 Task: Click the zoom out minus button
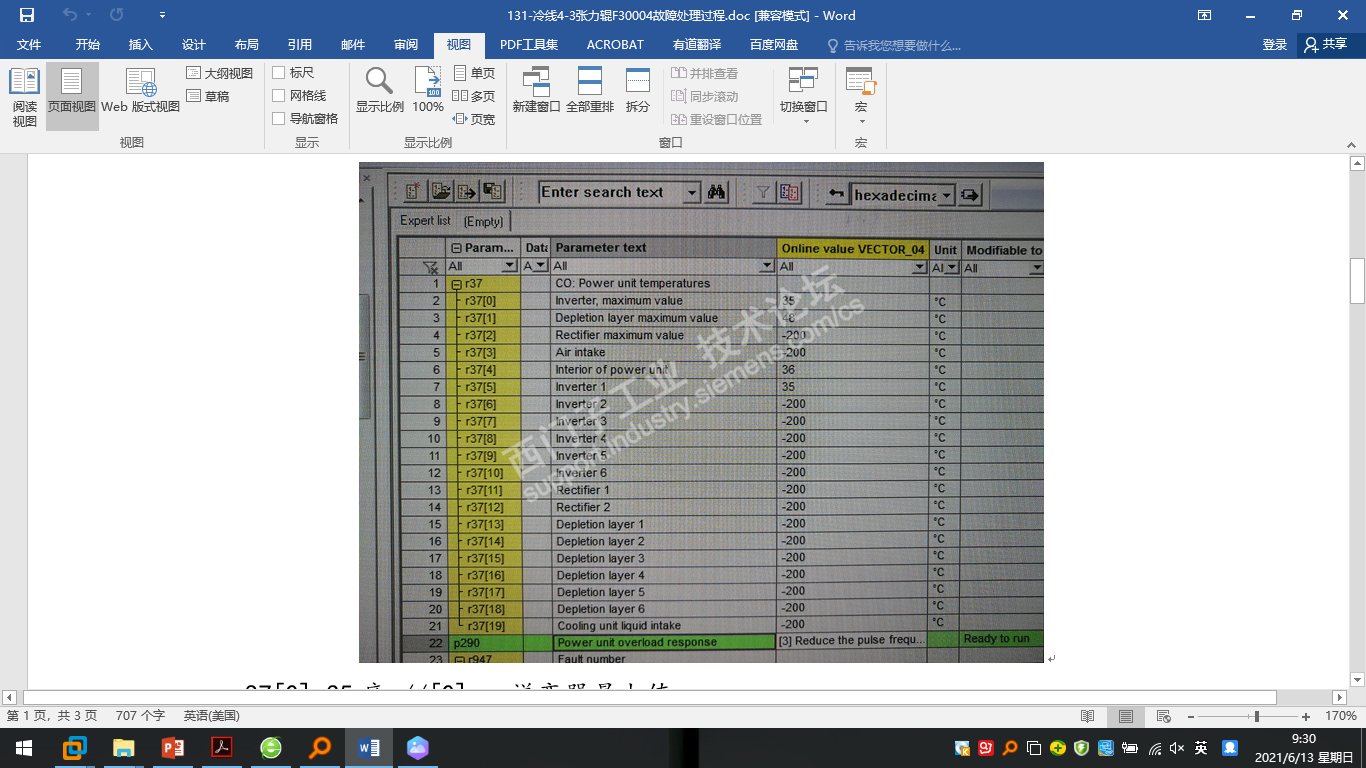[1190, 716]
